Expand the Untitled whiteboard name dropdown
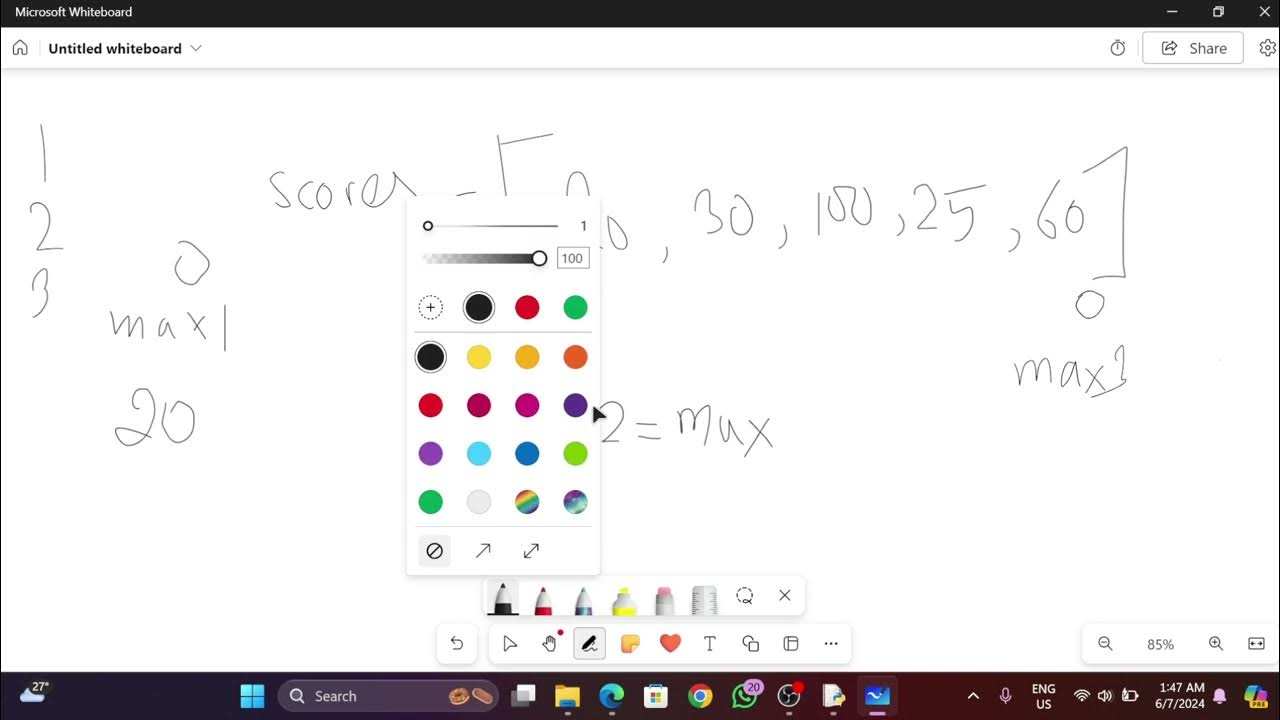Screen dimensions: 1280x720 [196, 48]
